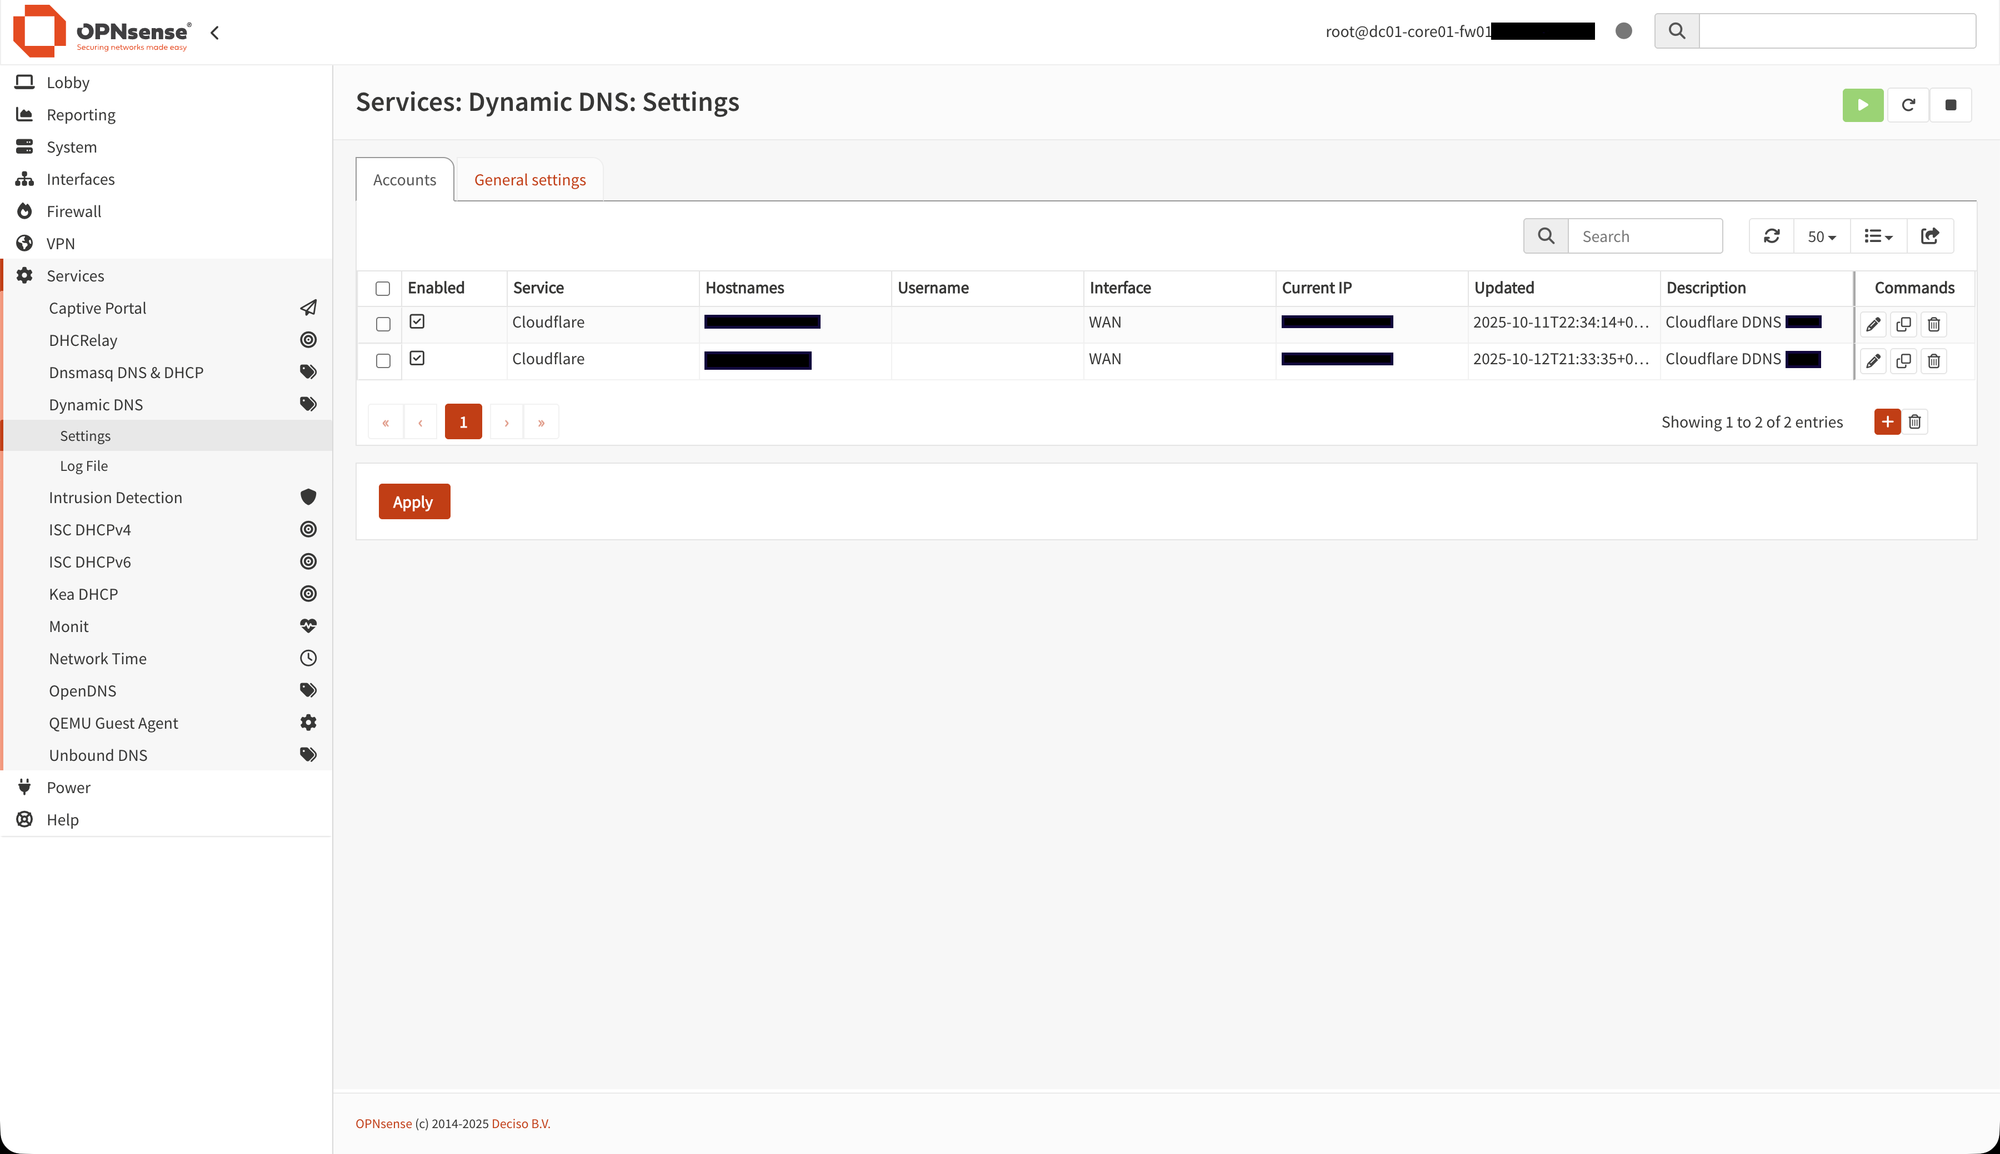Refresh the accounts table
This screenshot has height=1154, width=2000.
click(x=1771, y=236)
